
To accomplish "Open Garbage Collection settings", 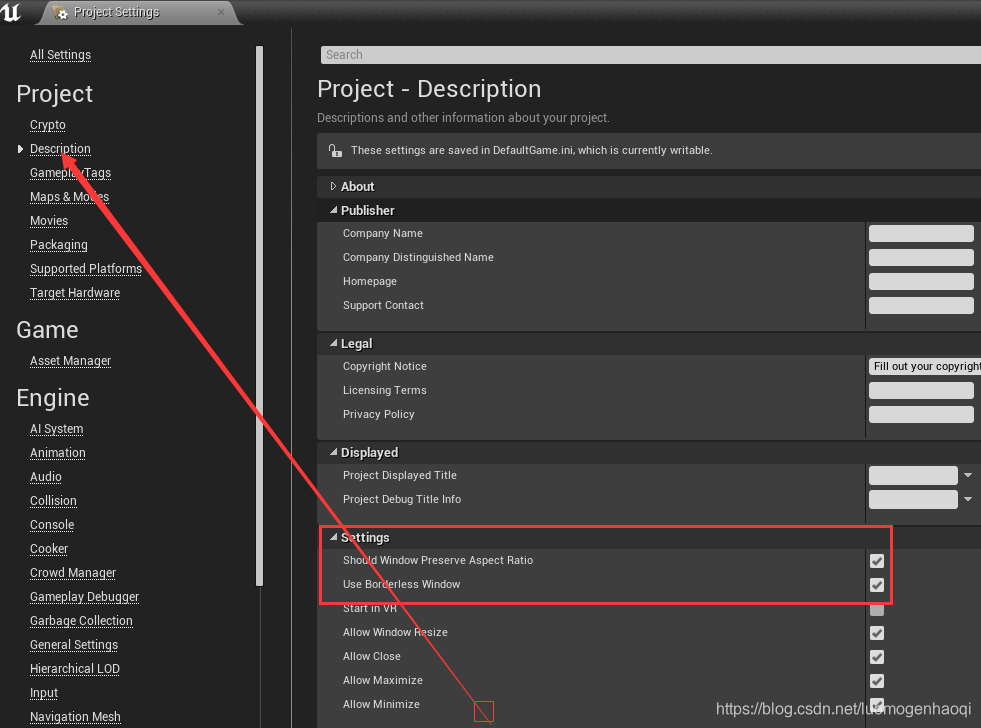I will pyautogui.click(x=81, y=621).
